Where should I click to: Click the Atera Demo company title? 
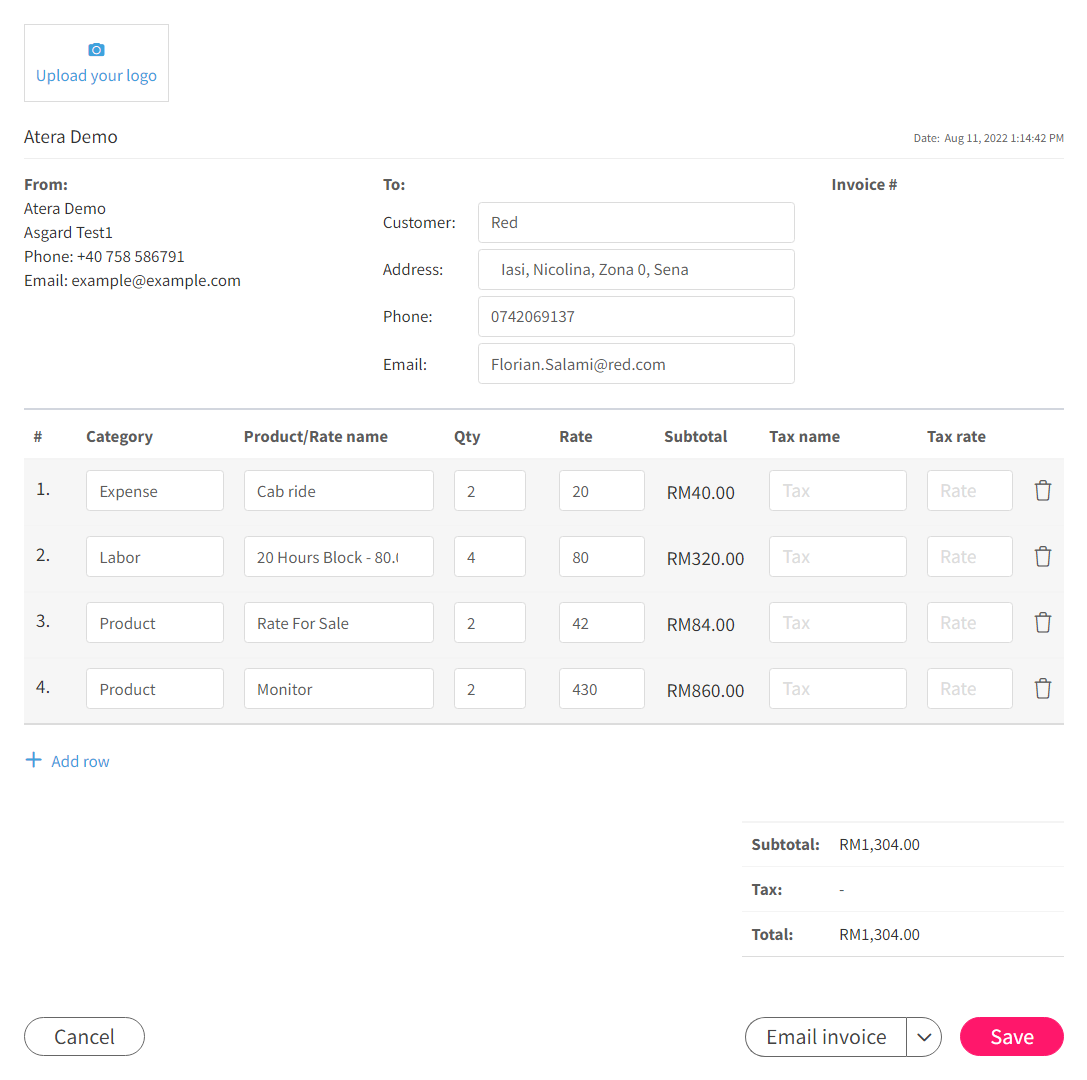point(71,137)
